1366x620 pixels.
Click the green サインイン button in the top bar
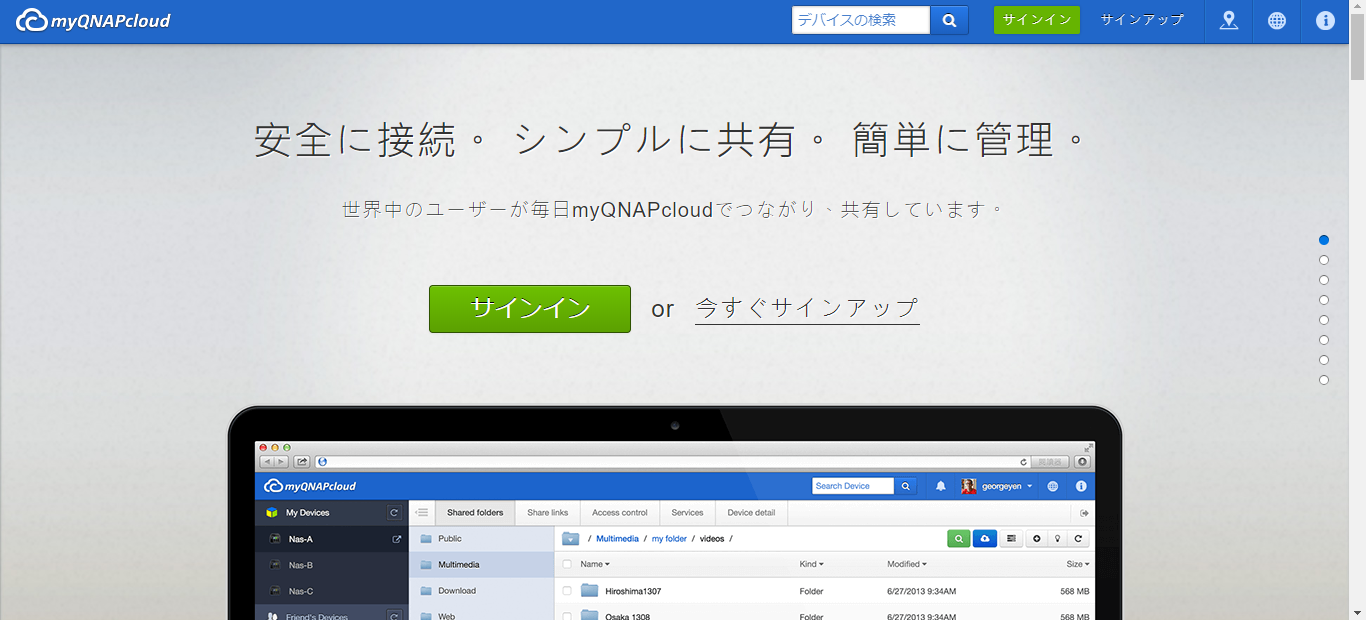(x=1037, y=20)
